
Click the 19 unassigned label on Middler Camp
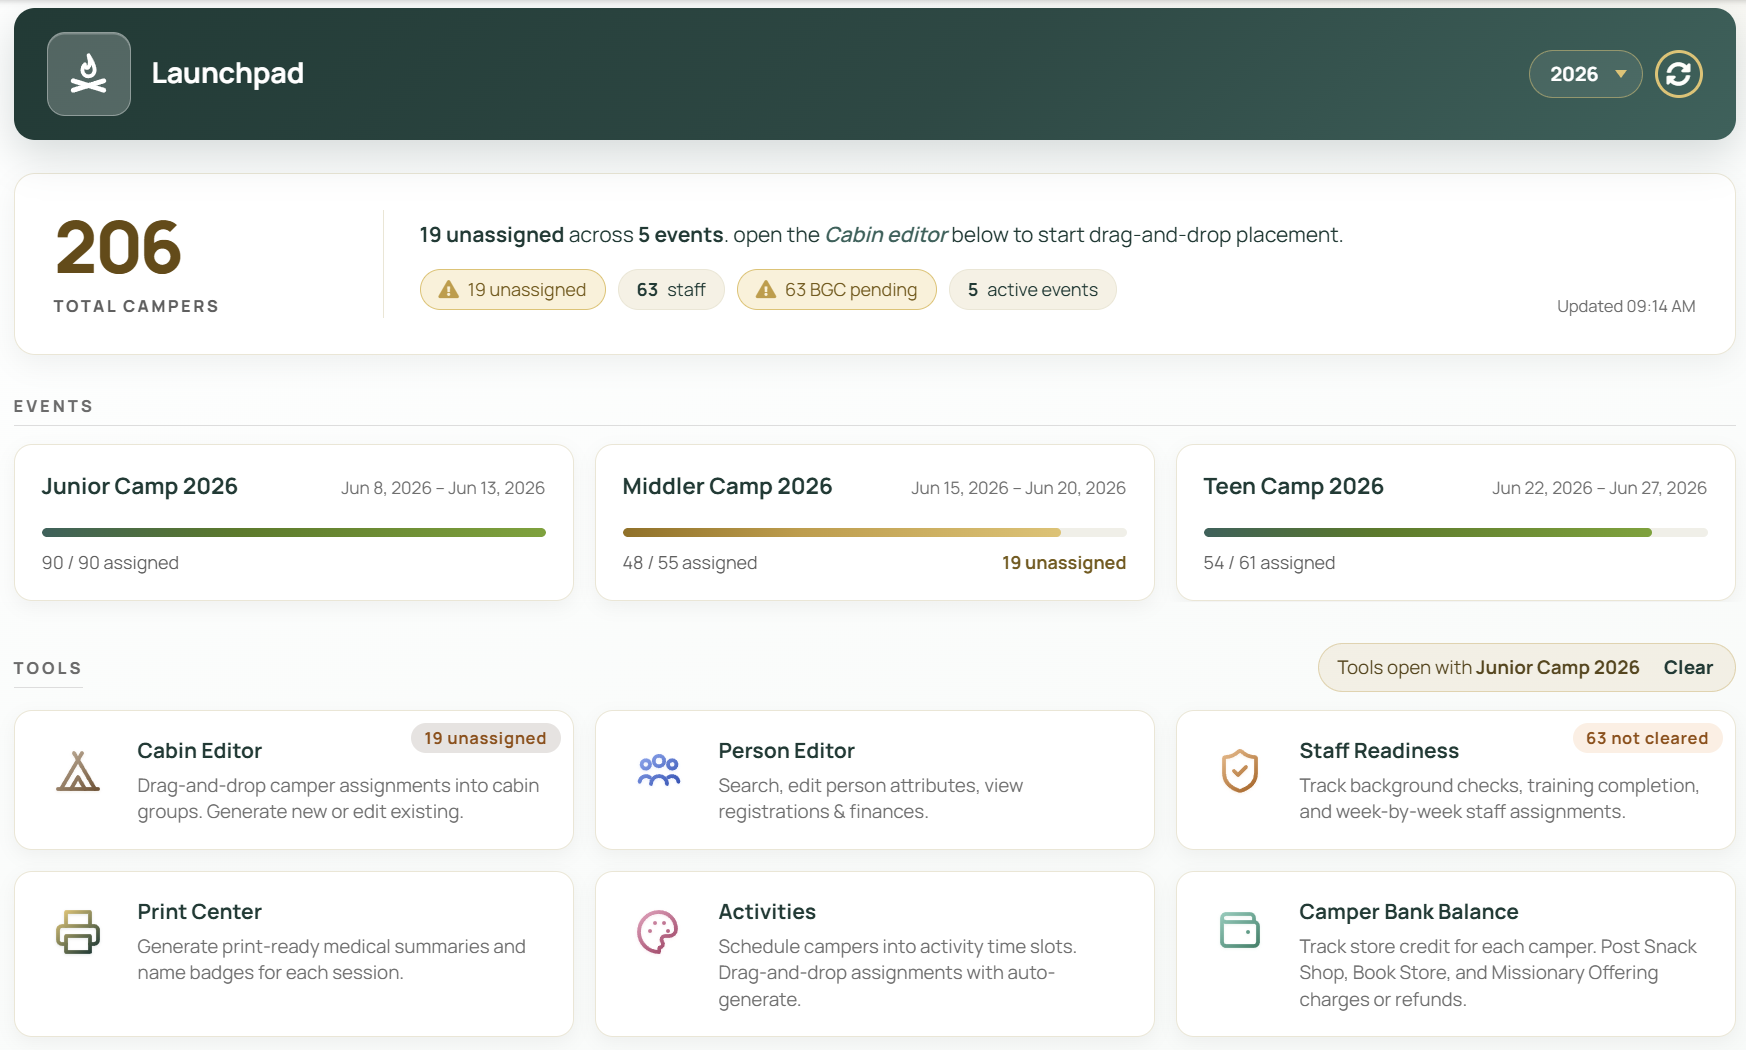tap(1064, 563)
